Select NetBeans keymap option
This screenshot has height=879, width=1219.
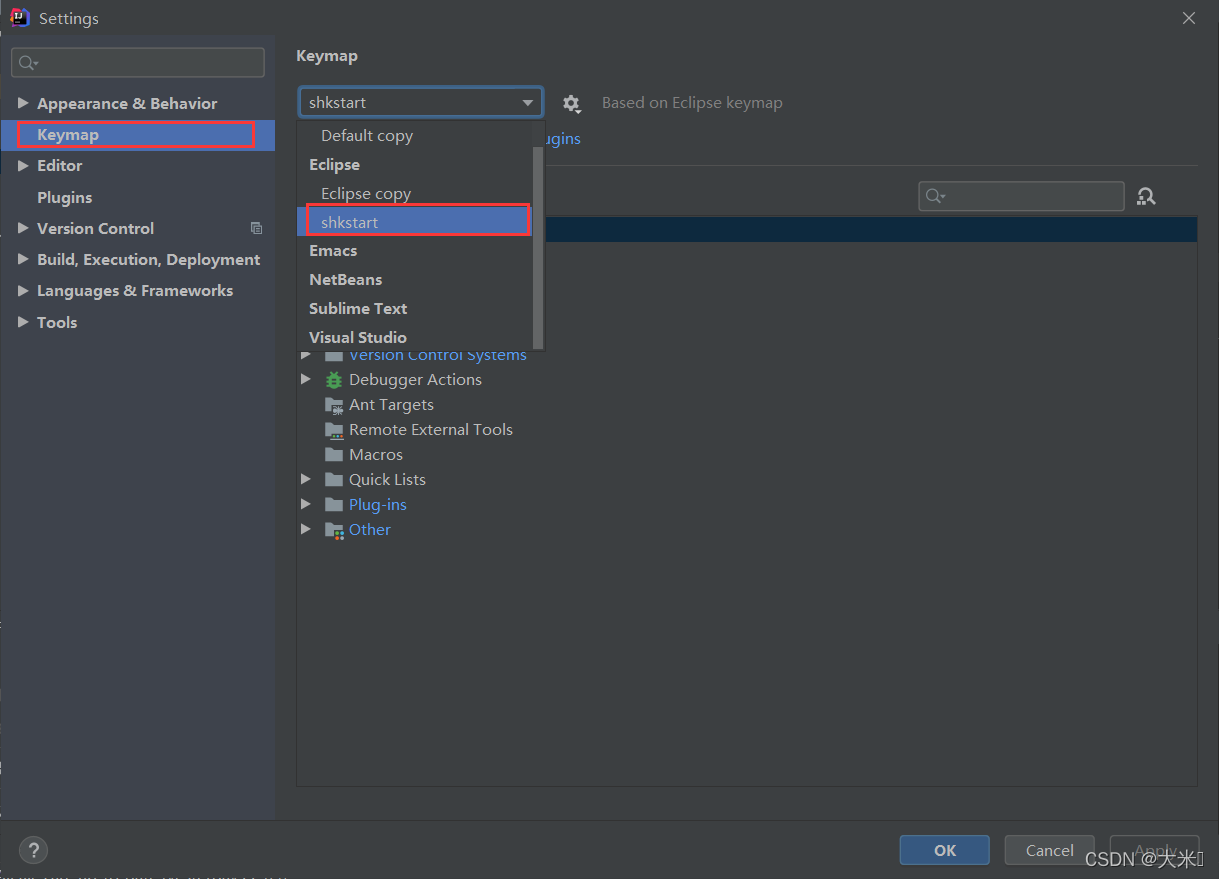(415, 280)
